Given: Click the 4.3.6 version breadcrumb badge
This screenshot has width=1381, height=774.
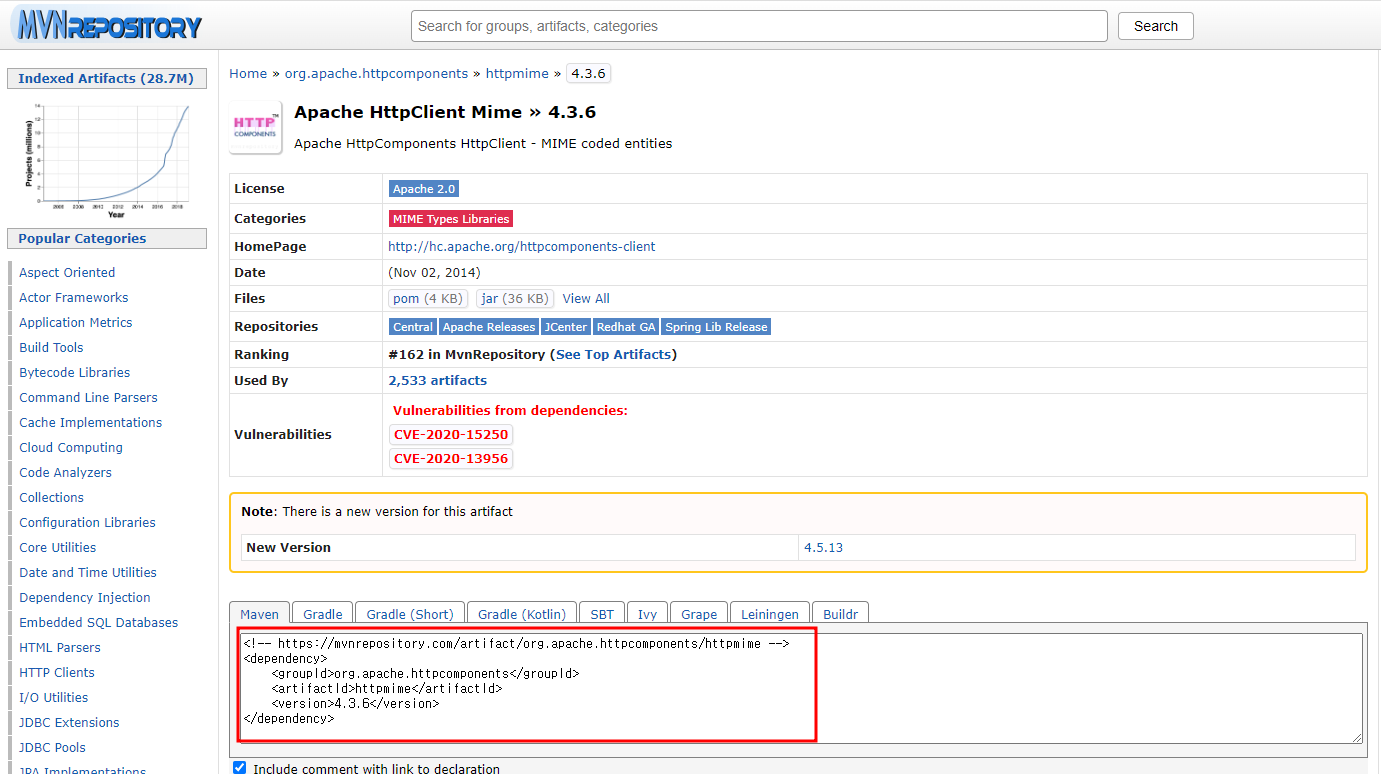Looking at the screenshot, I should (588, 74).
